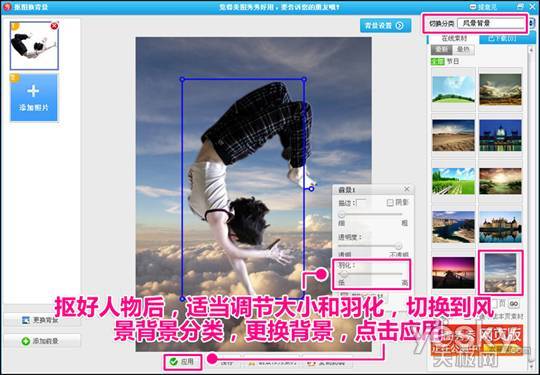Enable the 阴影 shadow checkbox
Image resolution: width=540 pixels, height=375 pixels.
tap(390, 202)
